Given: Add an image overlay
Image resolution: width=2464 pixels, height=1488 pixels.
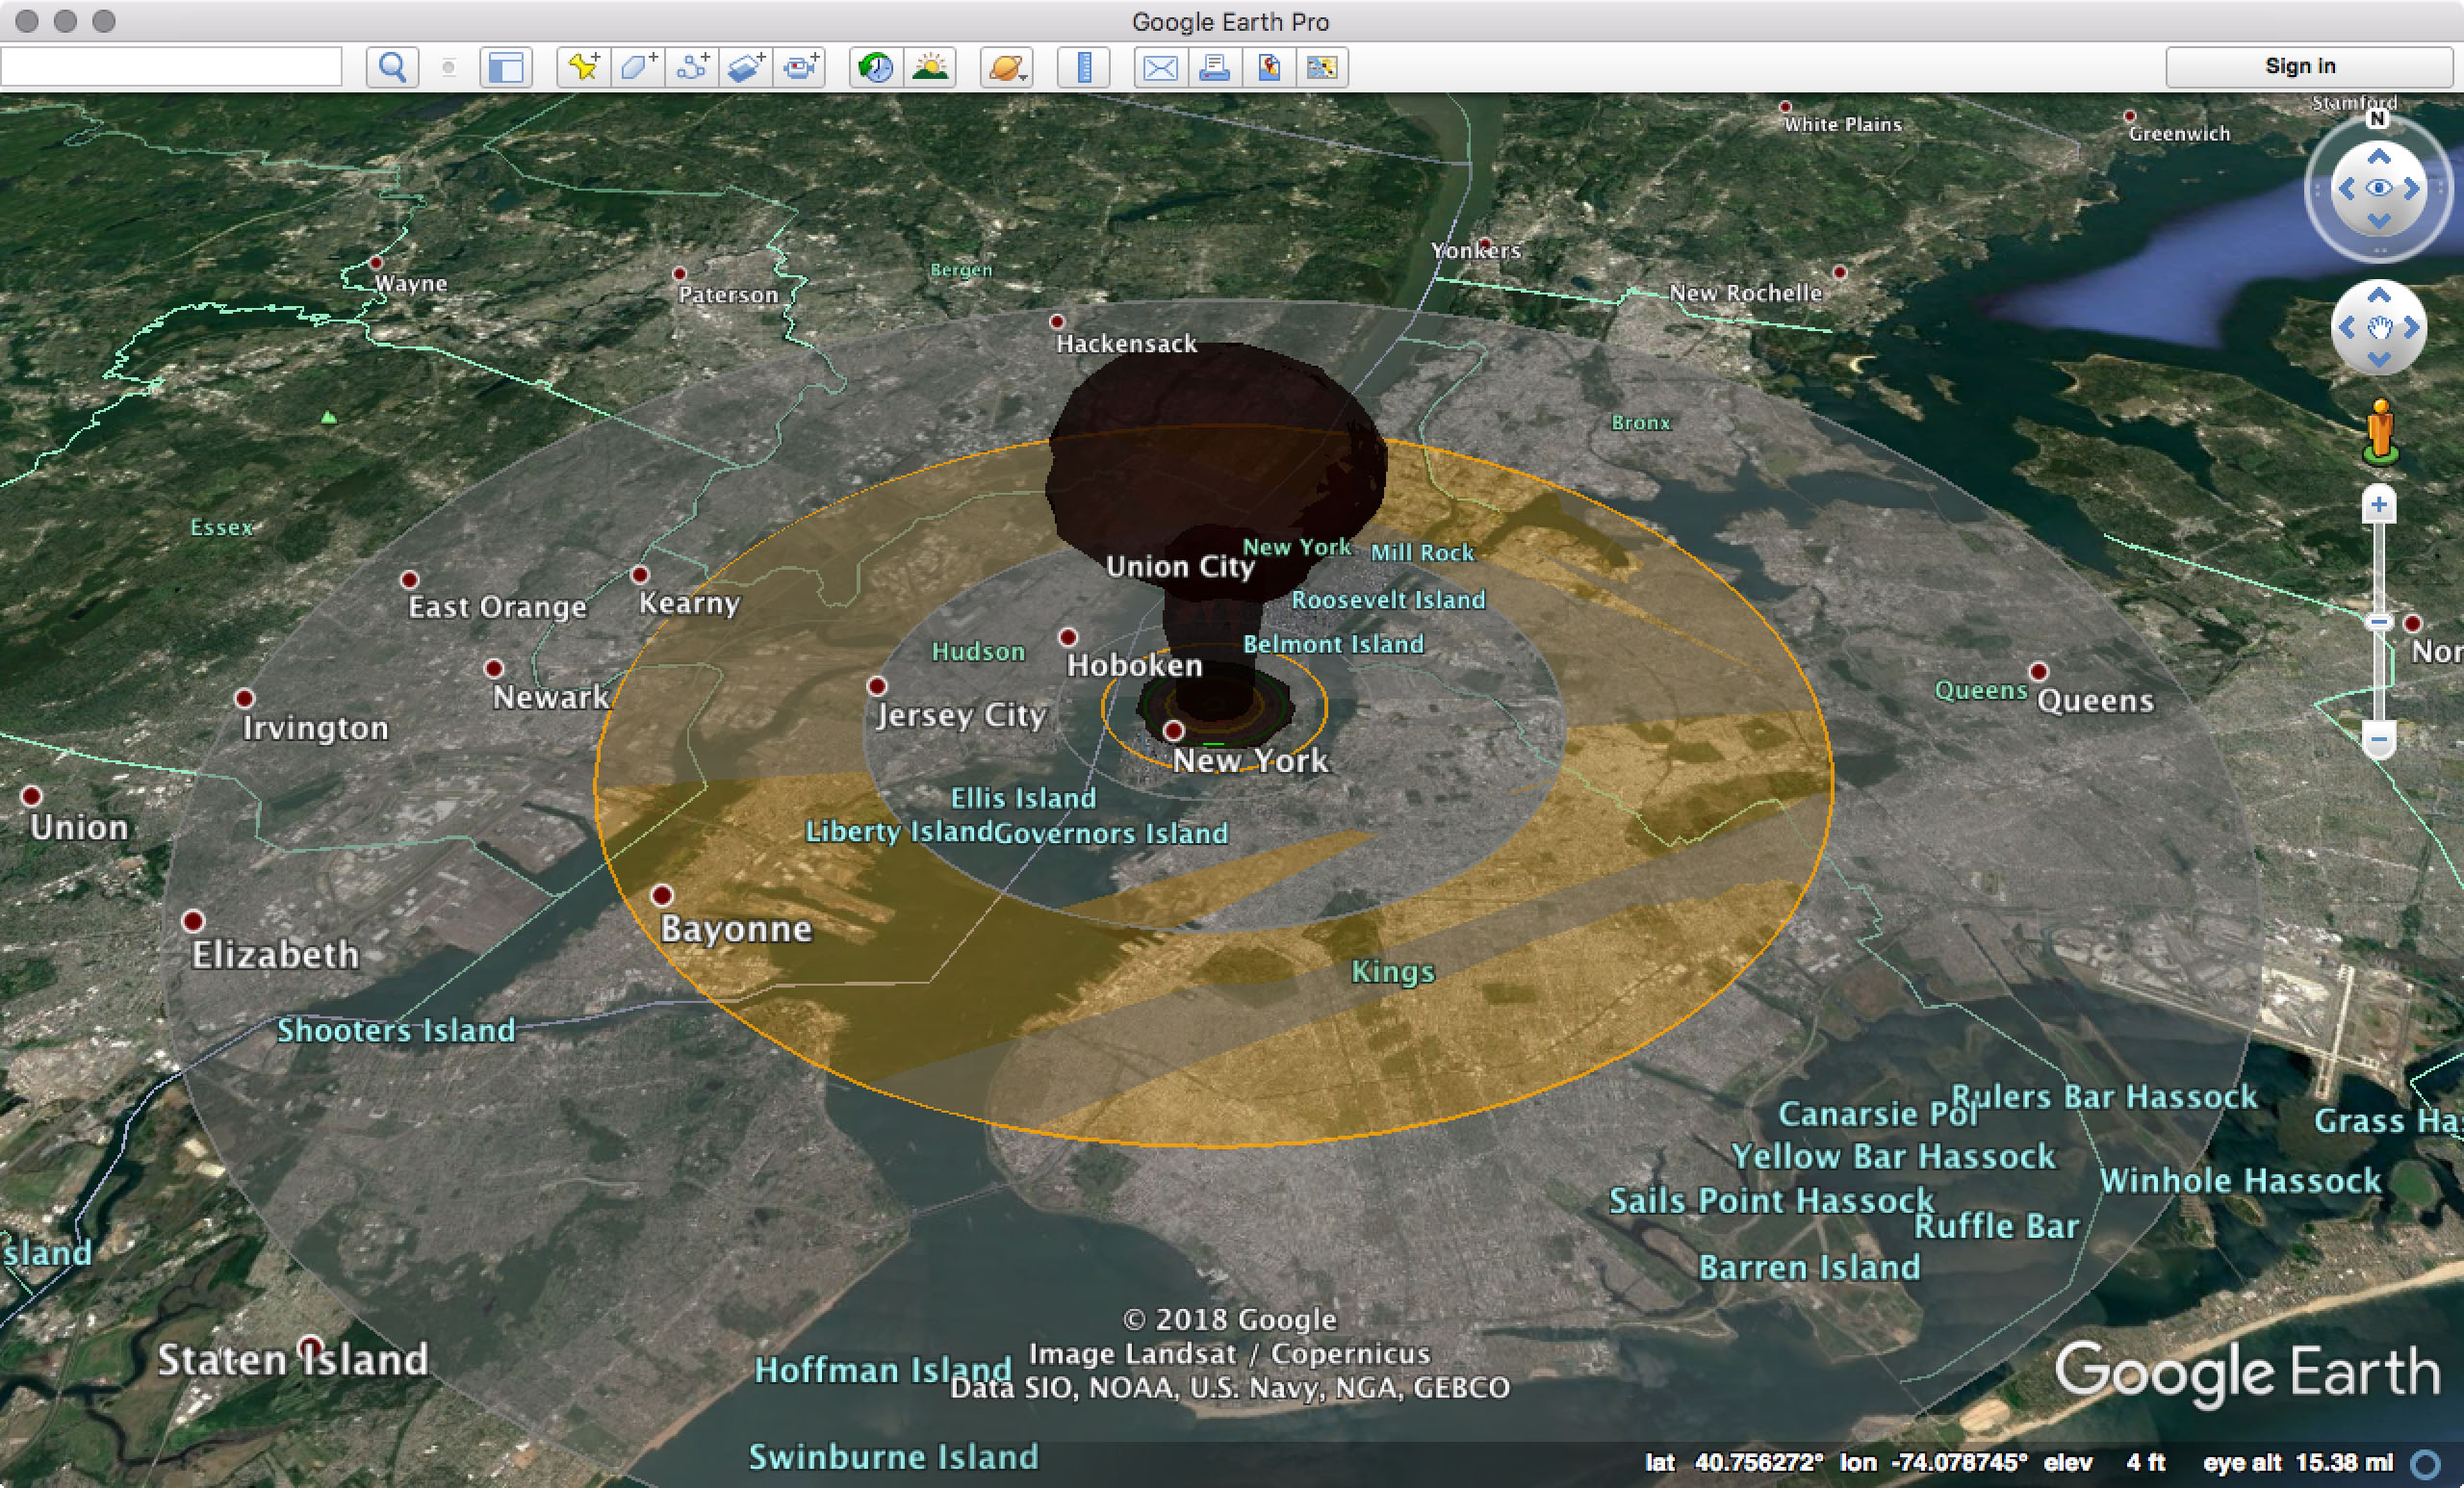Looking at the screenshot, I should [x=744, y=68].
